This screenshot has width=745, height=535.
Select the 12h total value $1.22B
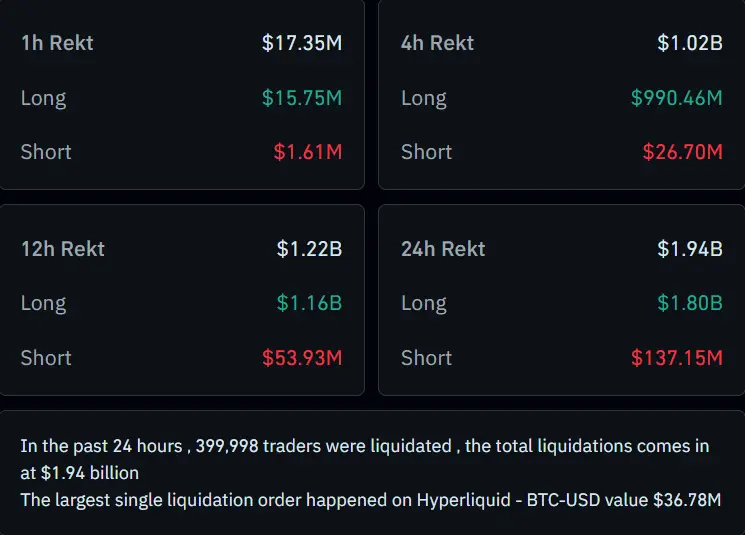click(309, 249)
